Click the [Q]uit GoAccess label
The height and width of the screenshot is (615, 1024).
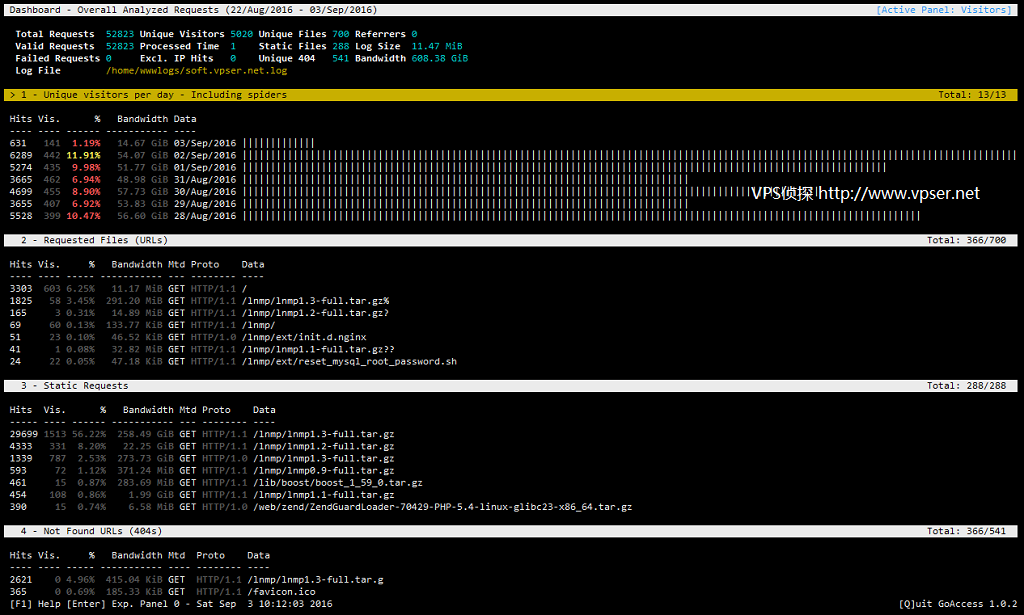tap(941, 604)
